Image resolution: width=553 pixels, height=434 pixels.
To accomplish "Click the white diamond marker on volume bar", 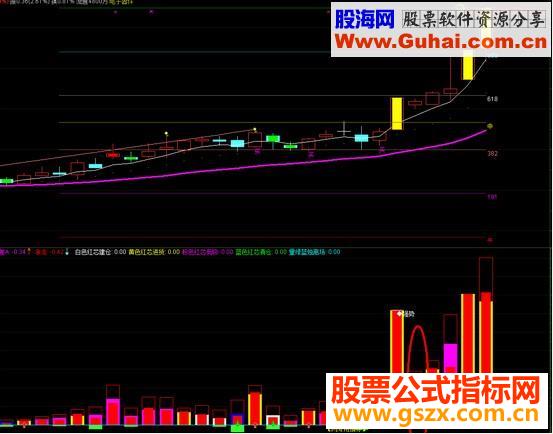I will 400,313.
